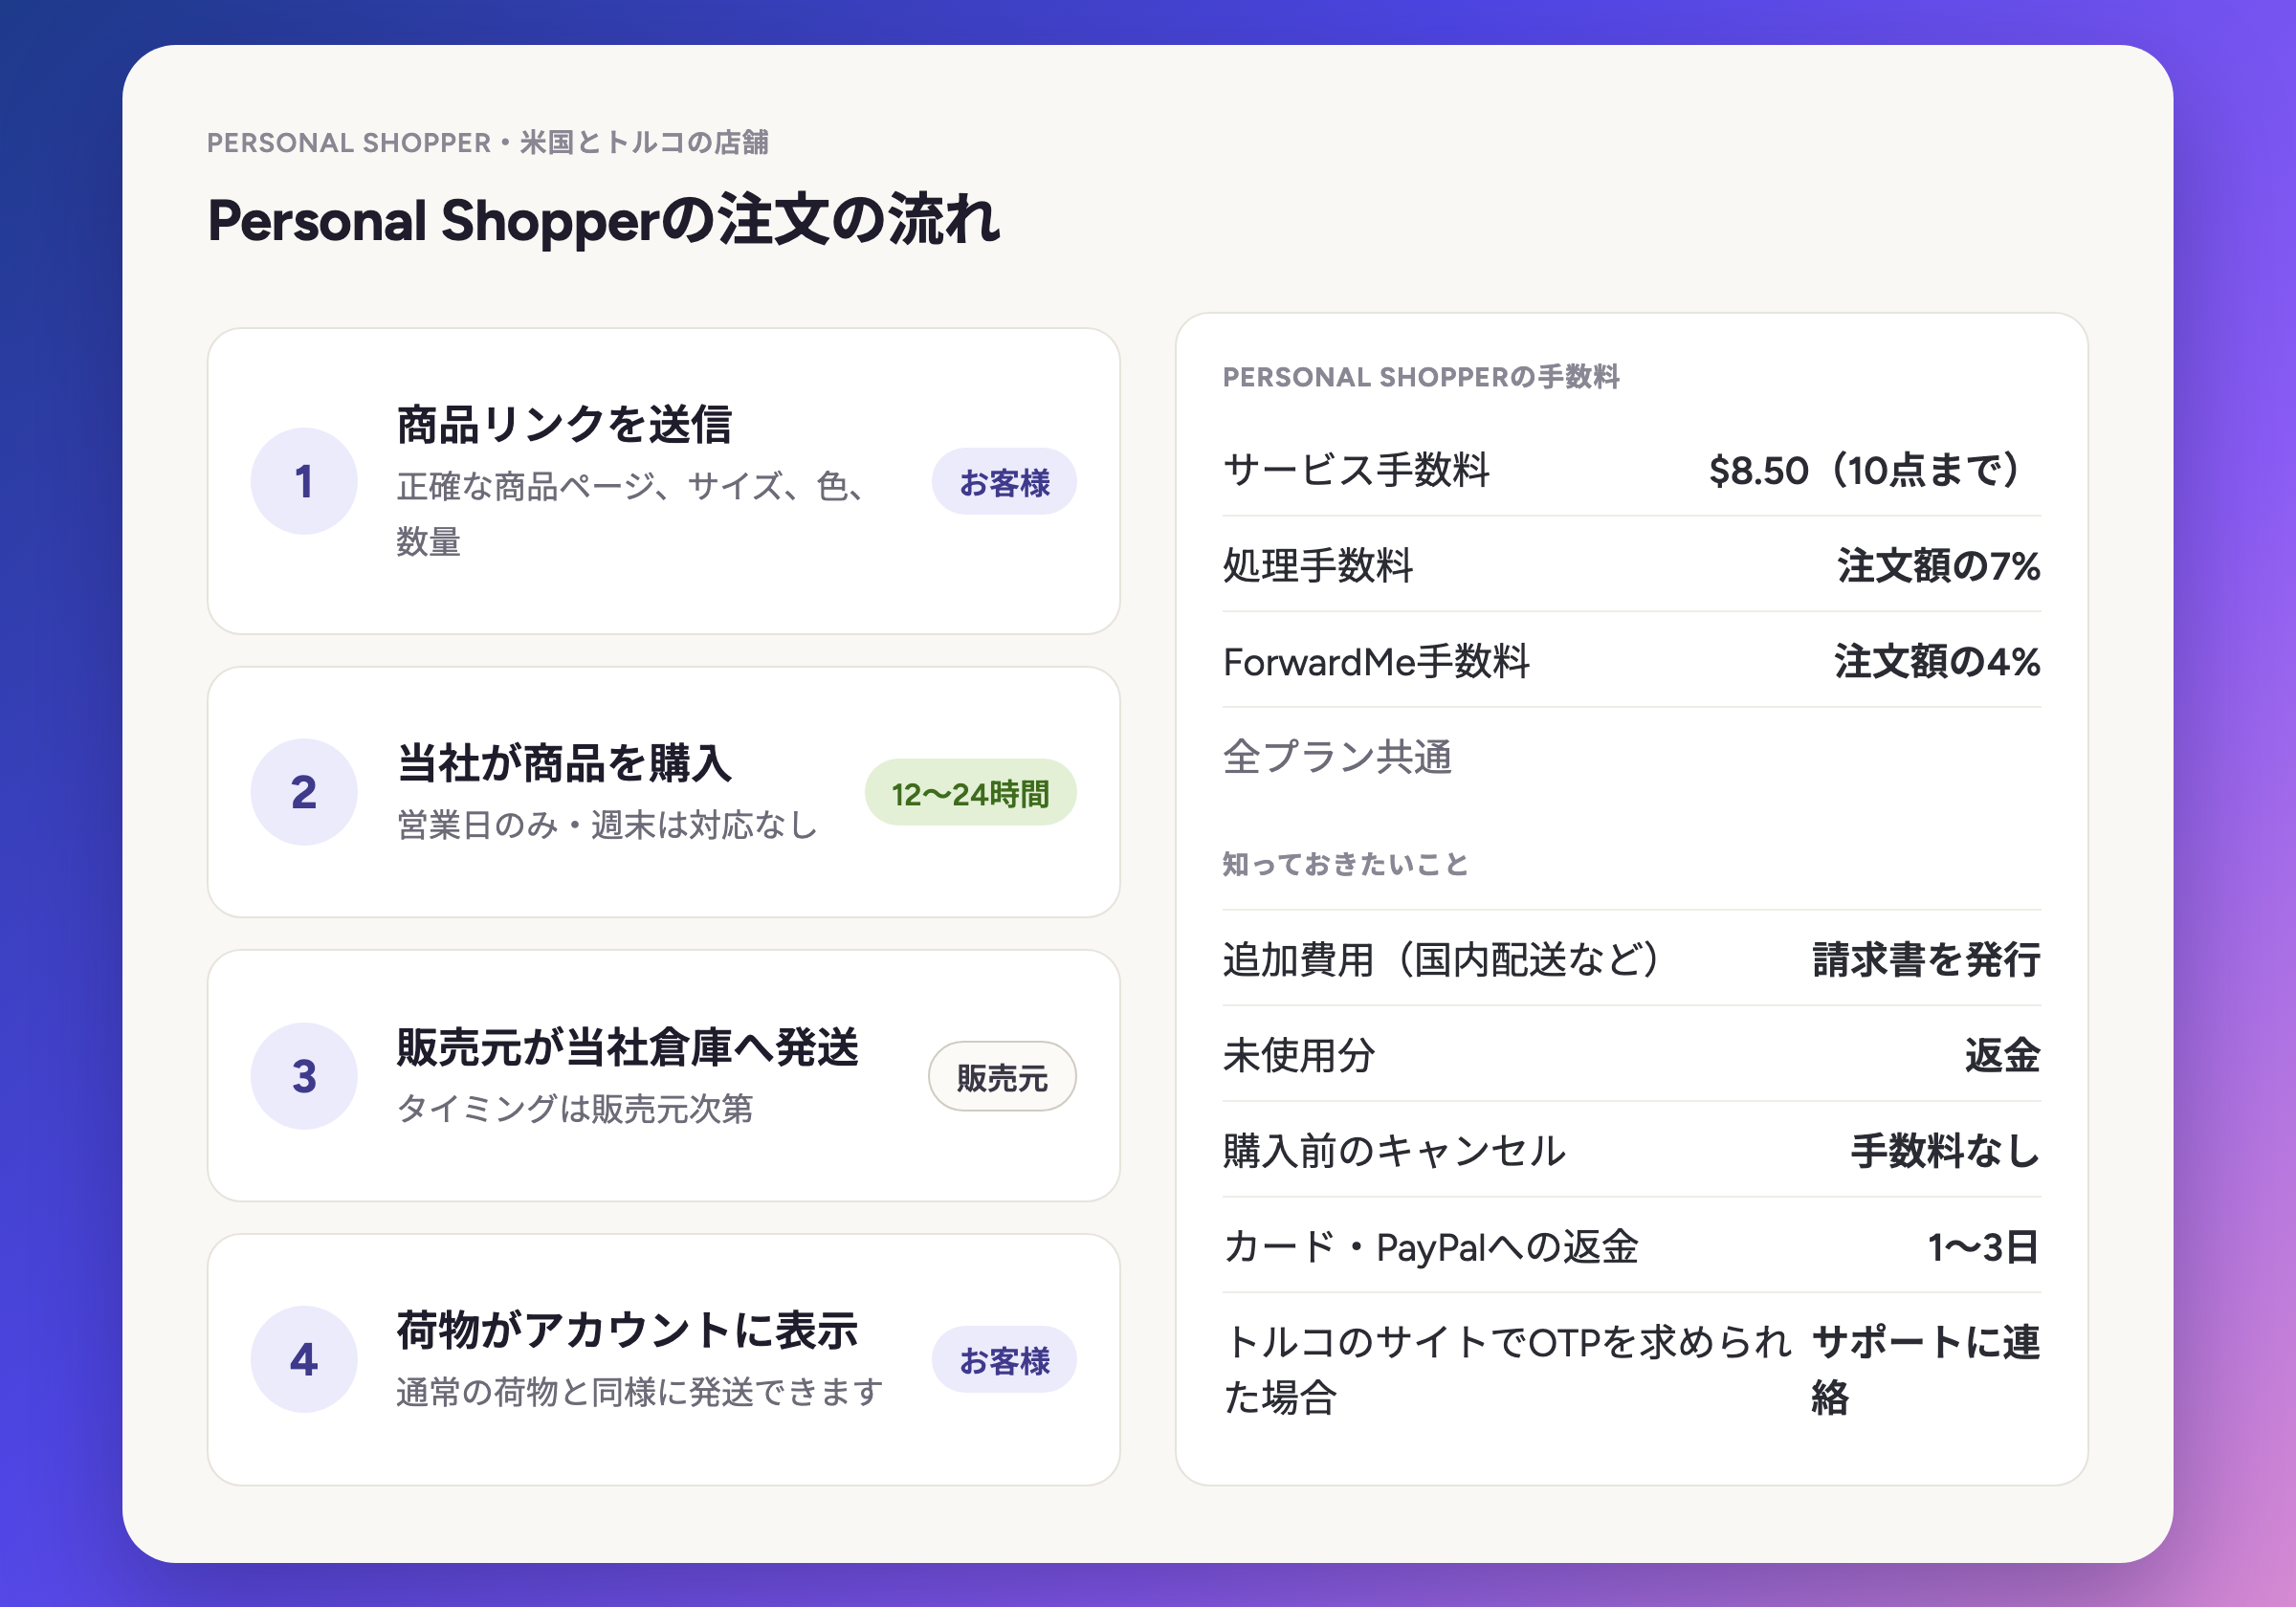
Task: Click the 処理手数料 label
Action: 1318,565
